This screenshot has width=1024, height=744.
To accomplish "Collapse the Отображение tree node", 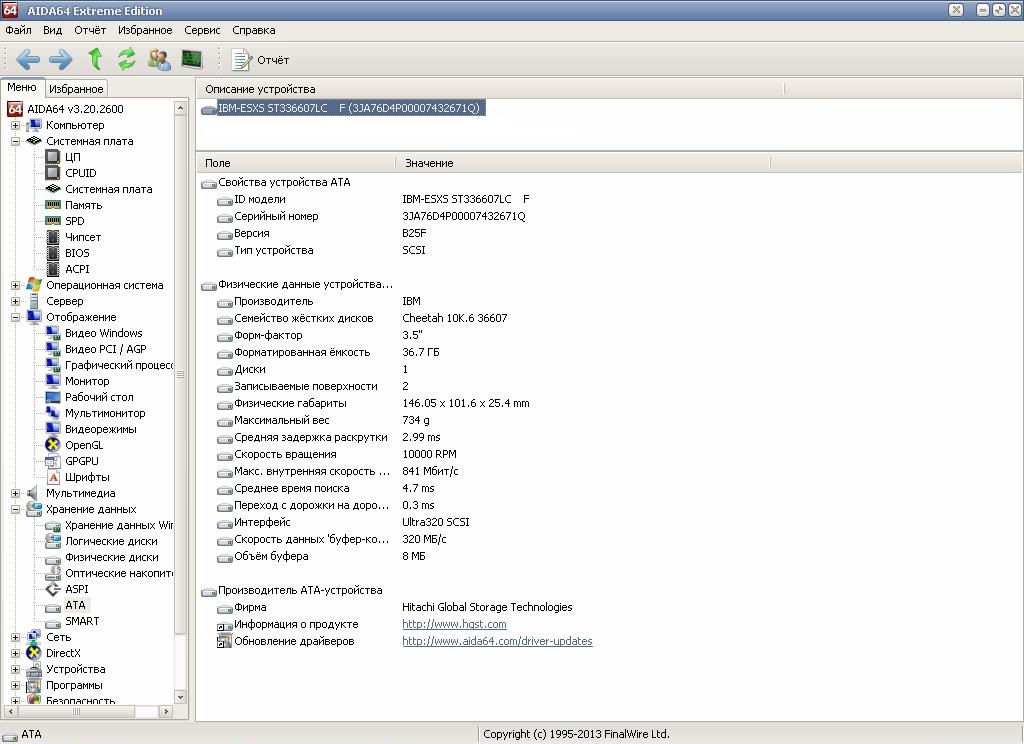I will (x=15, y=317).
